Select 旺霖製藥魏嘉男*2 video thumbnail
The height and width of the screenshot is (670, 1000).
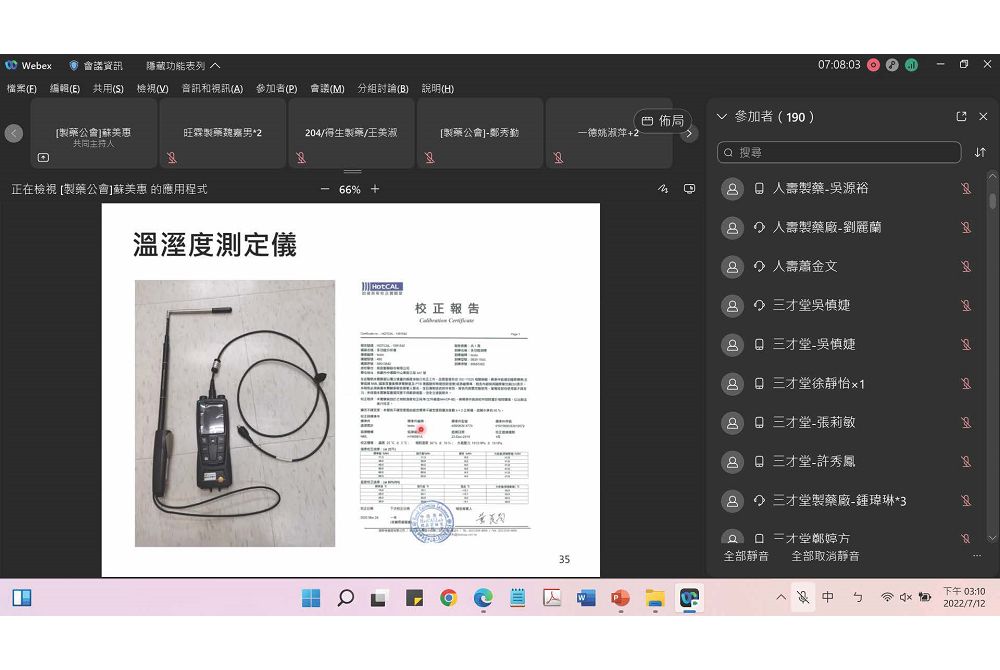pyautogui.click(x=222, y=133)
